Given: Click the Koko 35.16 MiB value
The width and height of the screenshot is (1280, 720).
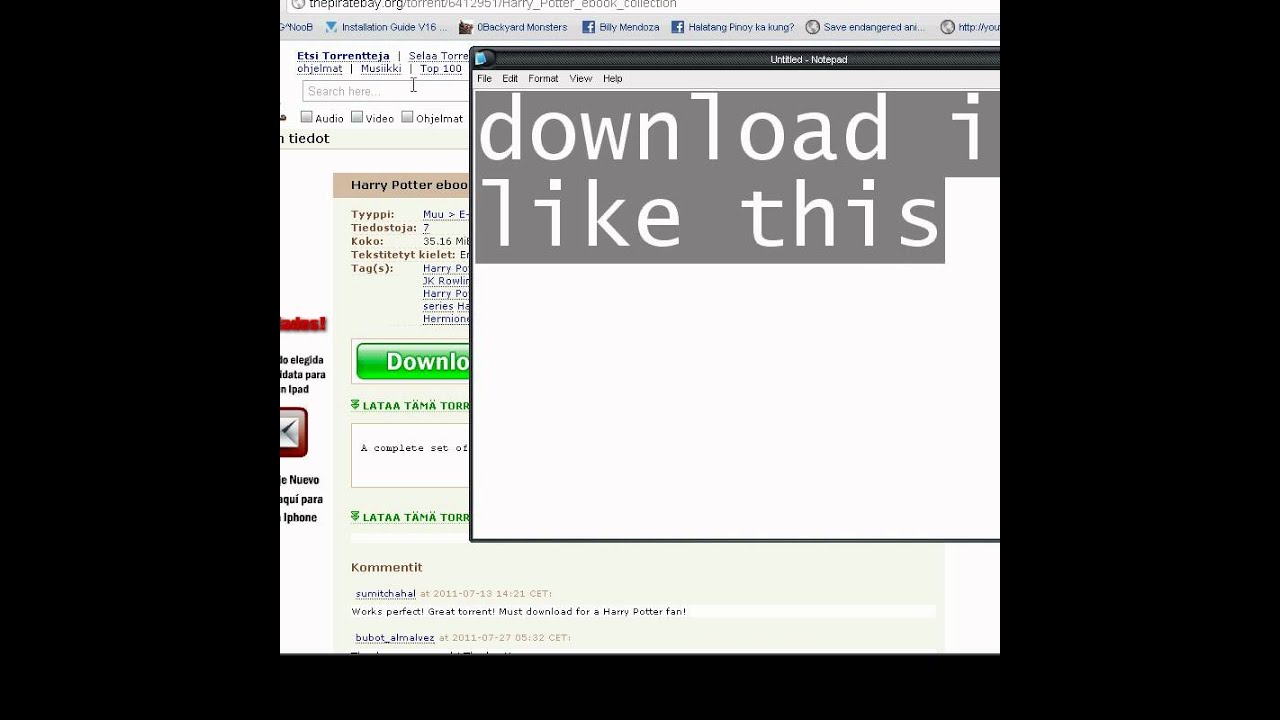Looking at the screenshot, I should point(446,241).
